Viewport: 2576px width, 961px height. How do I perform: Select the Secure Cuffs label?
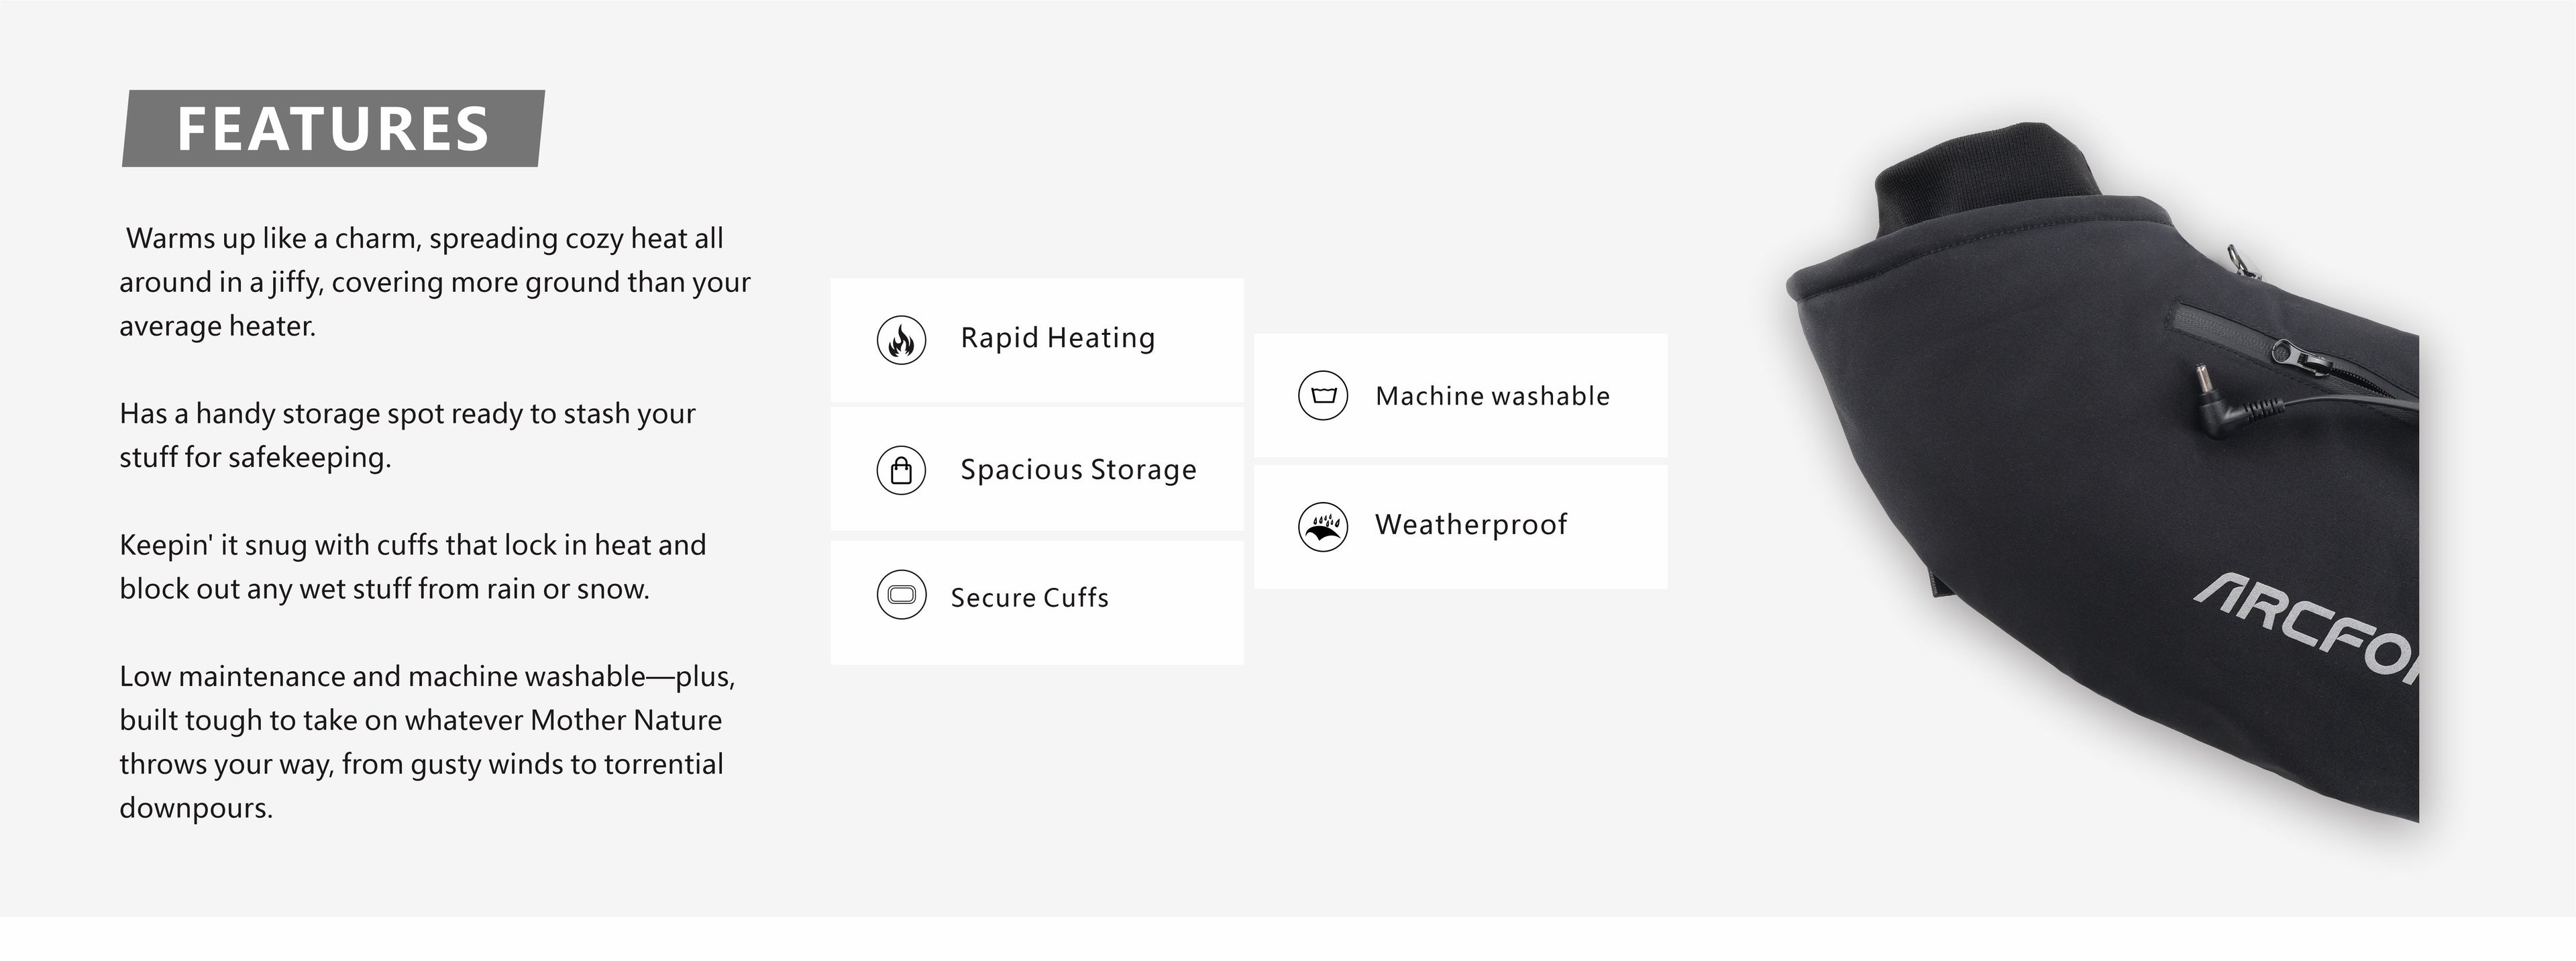(1029, 598)
